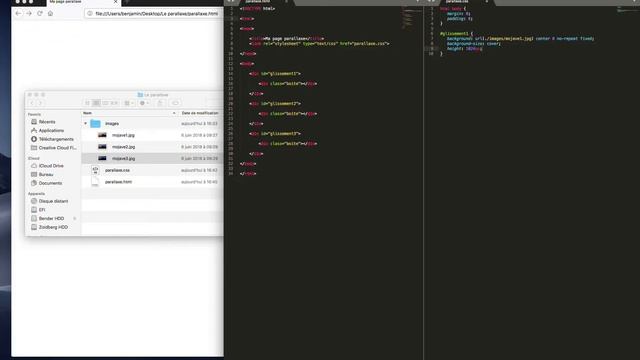Click the glissement3 div on line 26

pos(275,133)
